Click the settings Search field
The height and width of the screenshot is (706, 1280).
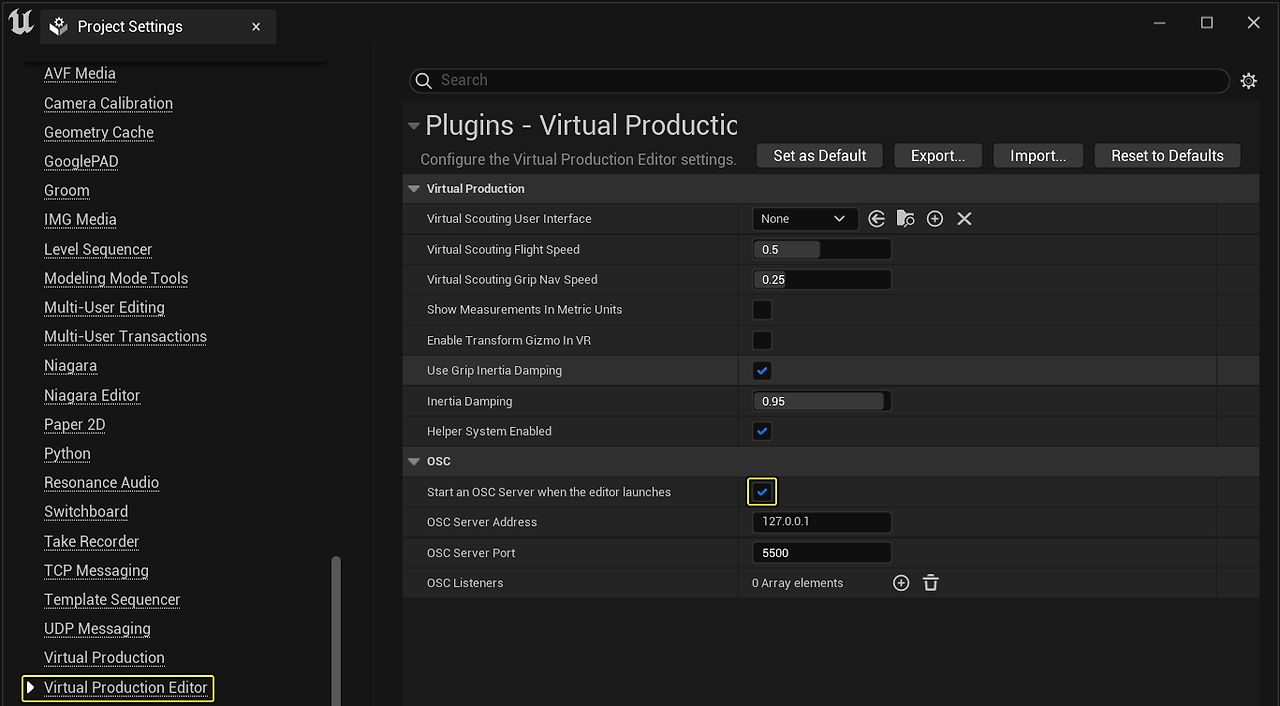point(820,81)
